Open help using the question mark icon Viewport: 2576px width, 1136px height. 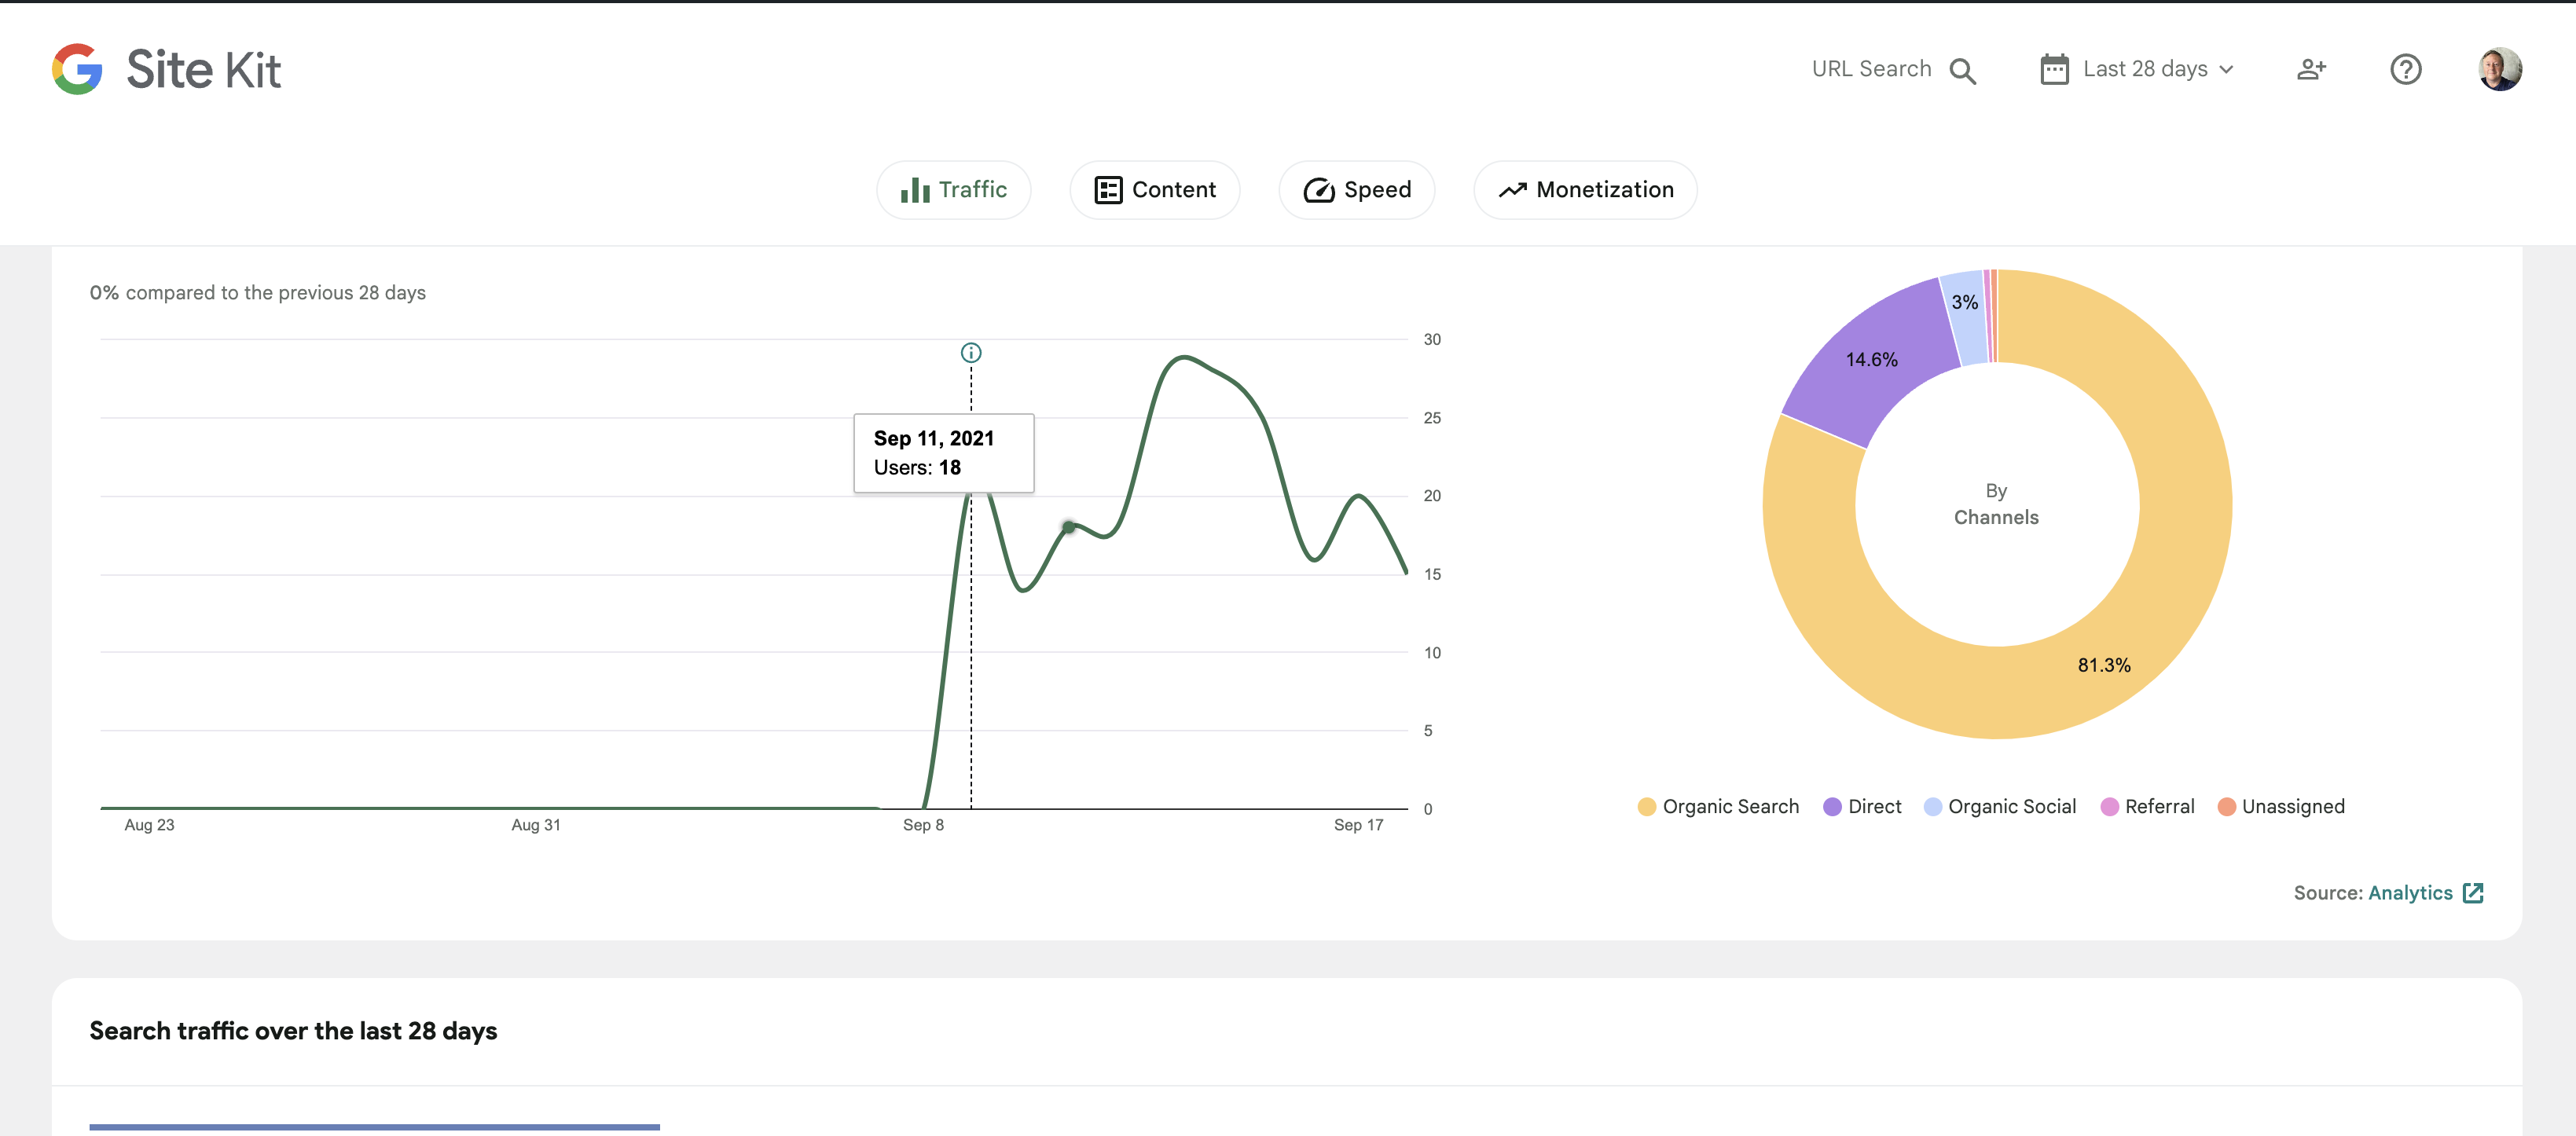point(2406,69)
